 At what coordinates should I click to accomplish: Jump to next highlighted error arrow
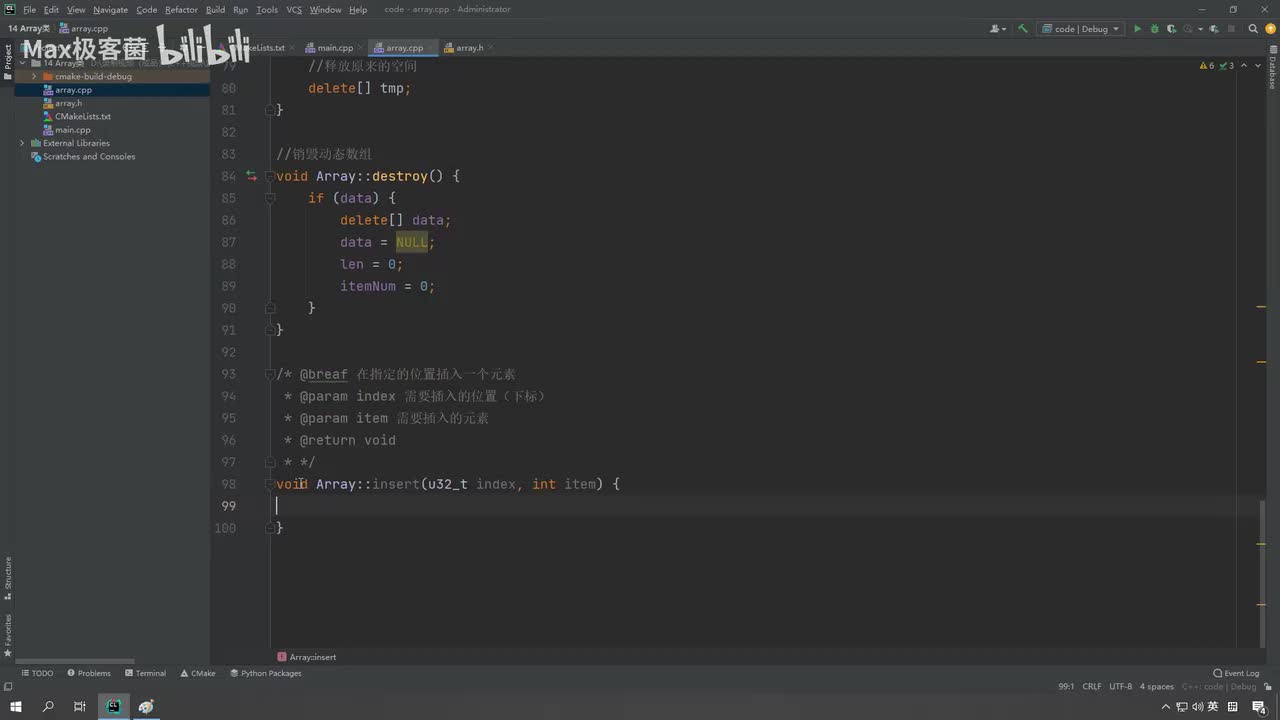[x=1256, y=66]
